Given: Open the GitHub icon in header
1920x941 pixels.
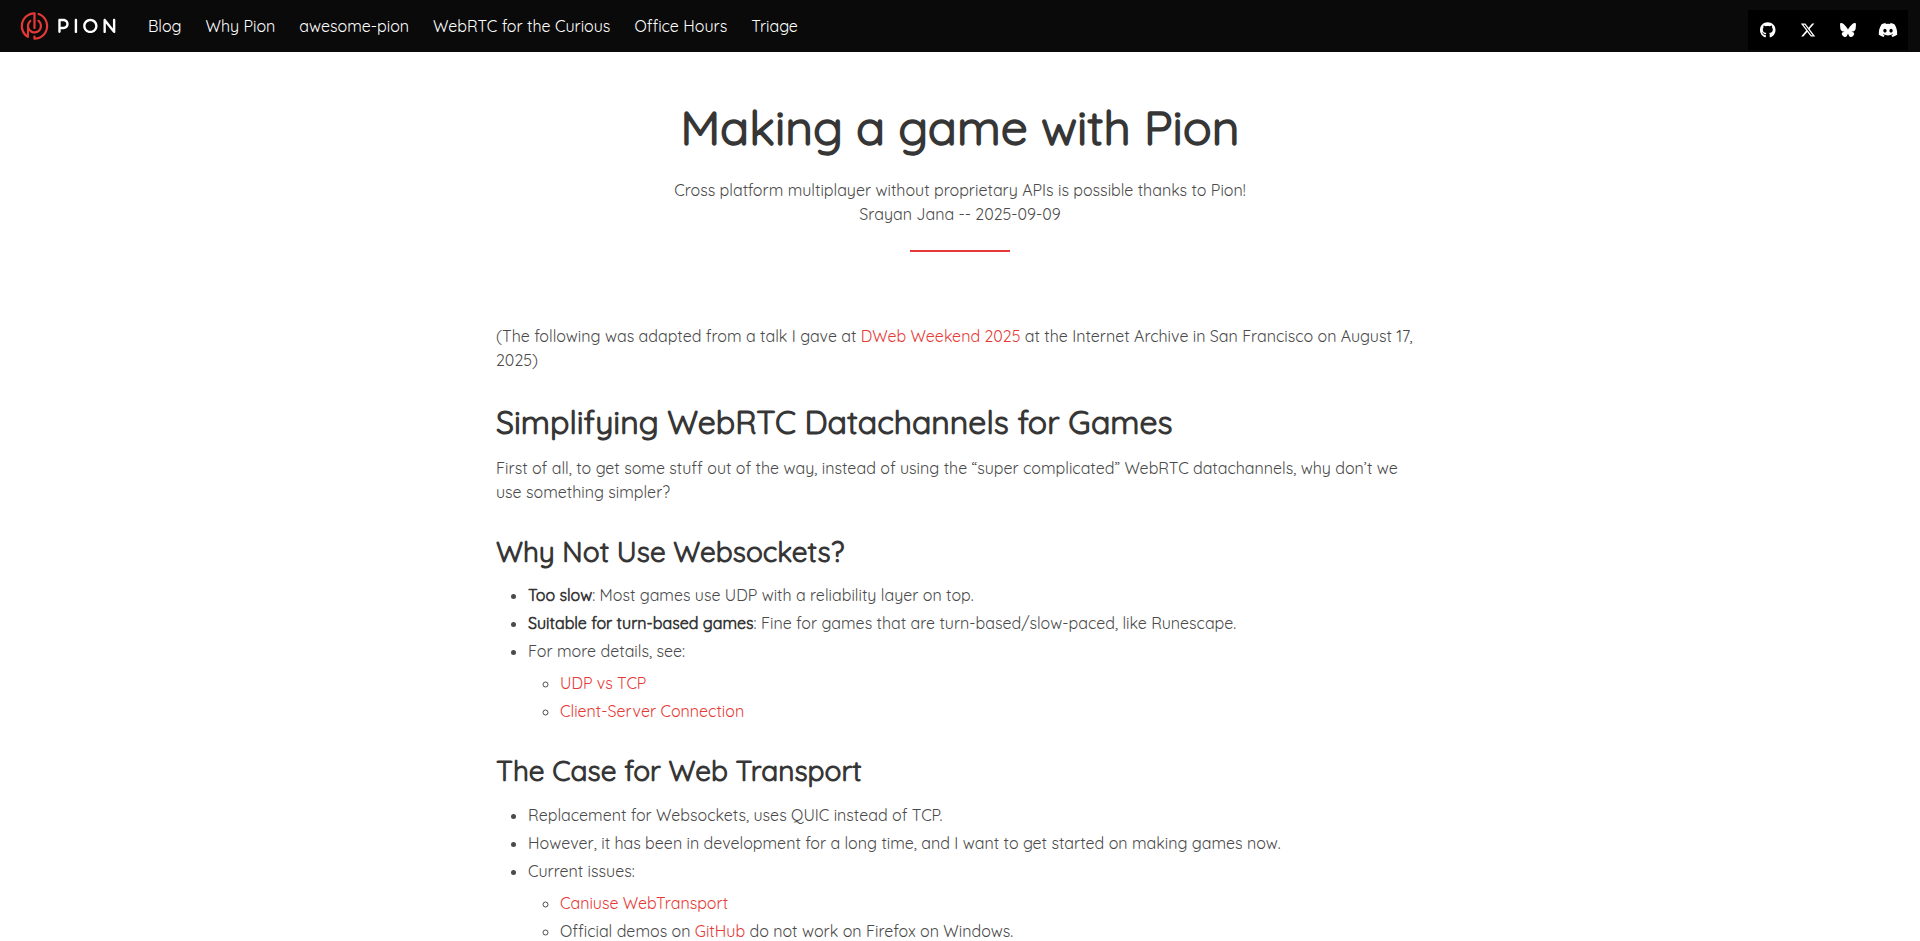Looking at the screenshot, I should coord(1768,30).
